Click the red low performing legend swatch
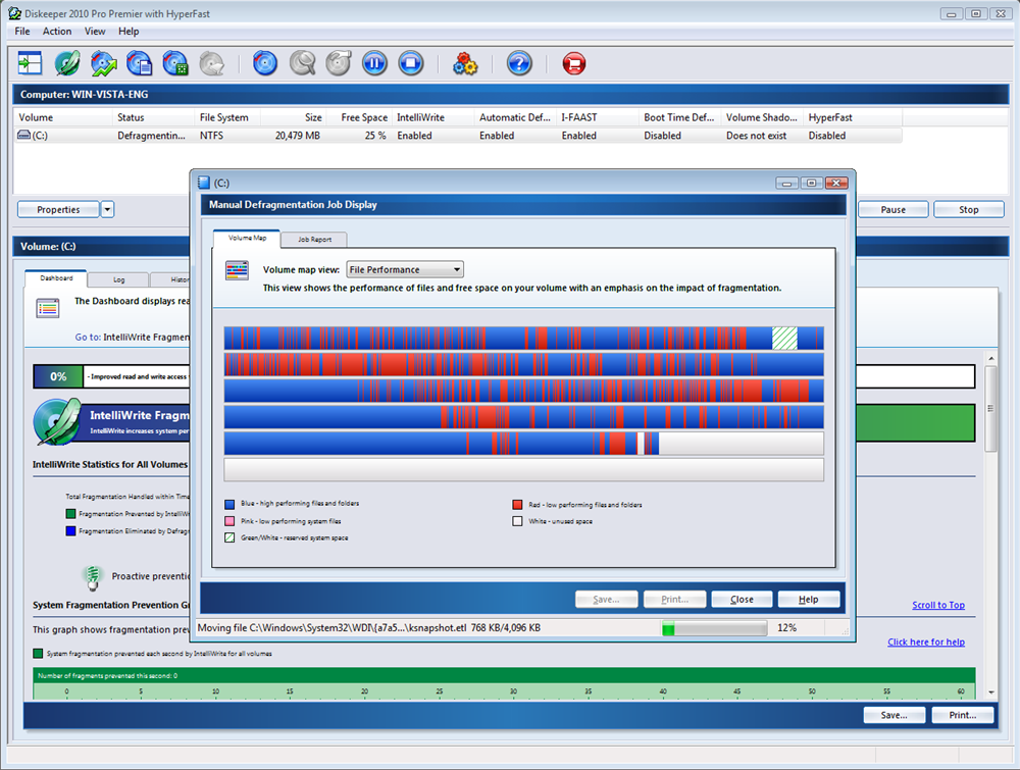Viewport: 1020px width, 770px height. point(517,505)
